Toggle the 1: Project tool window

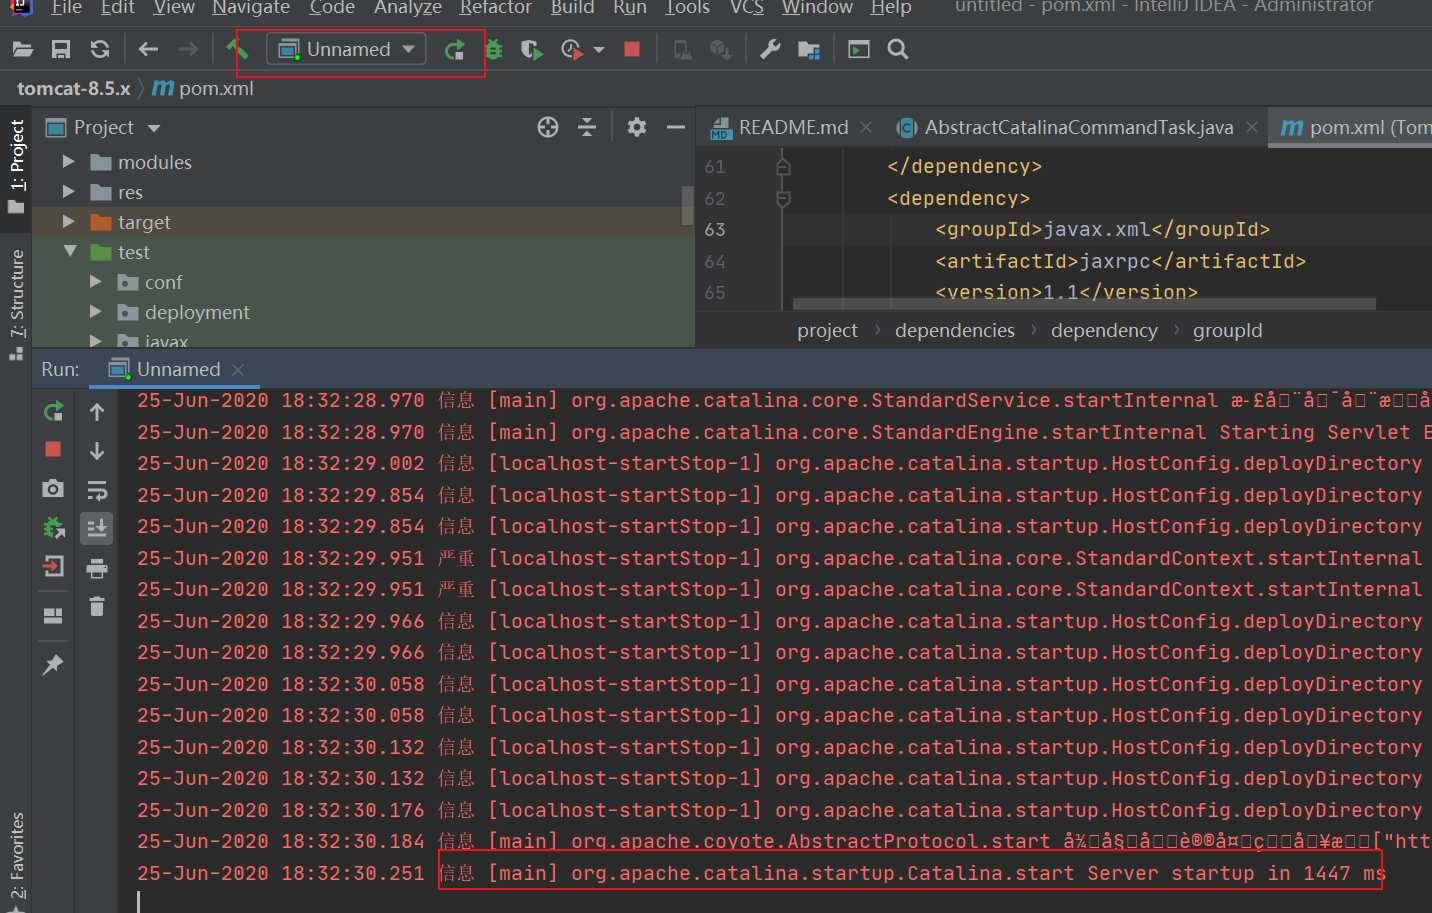point(16,166)
